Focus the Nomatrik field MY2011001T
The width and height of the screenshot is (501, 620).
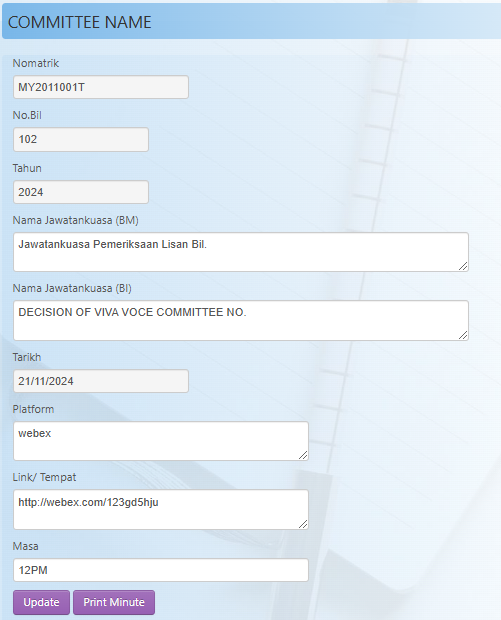click(x=101, y=87)
